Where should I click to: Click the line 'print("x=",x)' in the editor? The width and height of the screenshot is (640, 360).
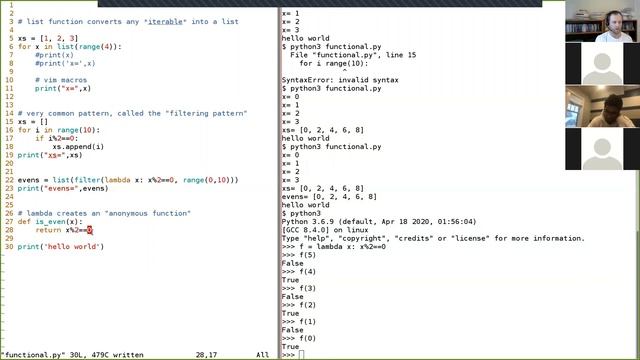point(63,88)
